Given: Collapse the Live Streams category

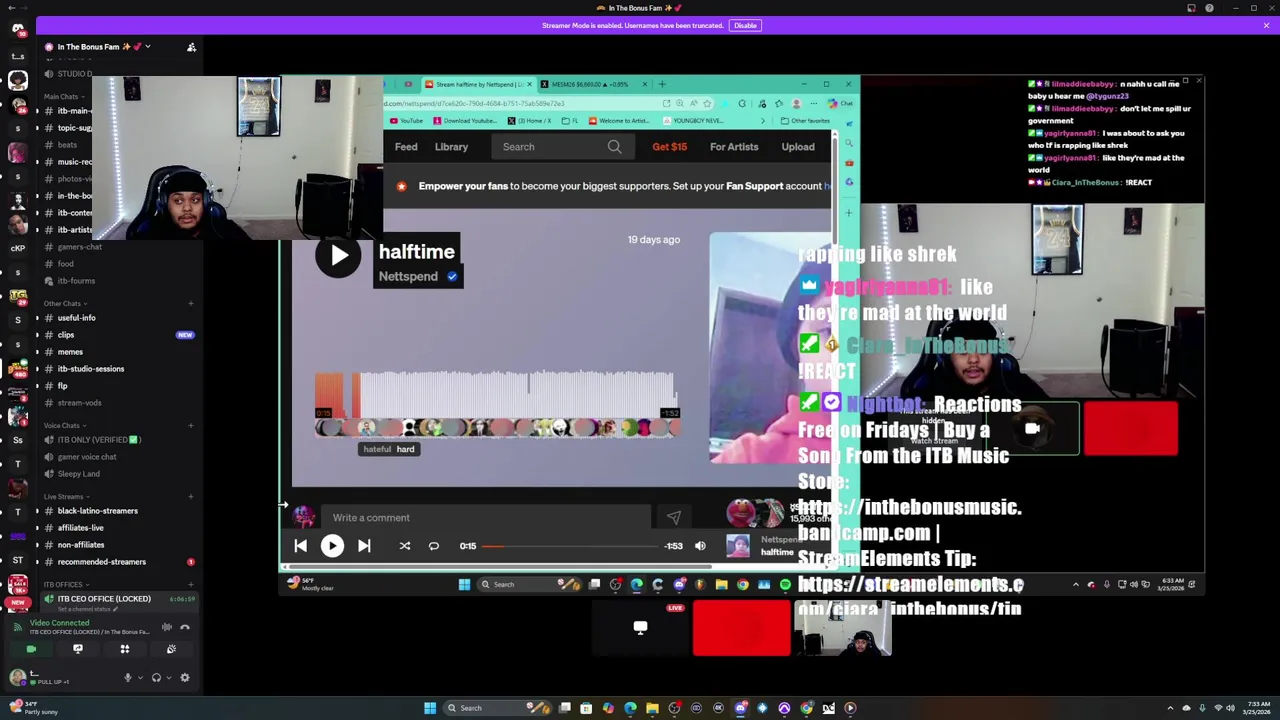Looking at the screenshot, I should point(66,496).
